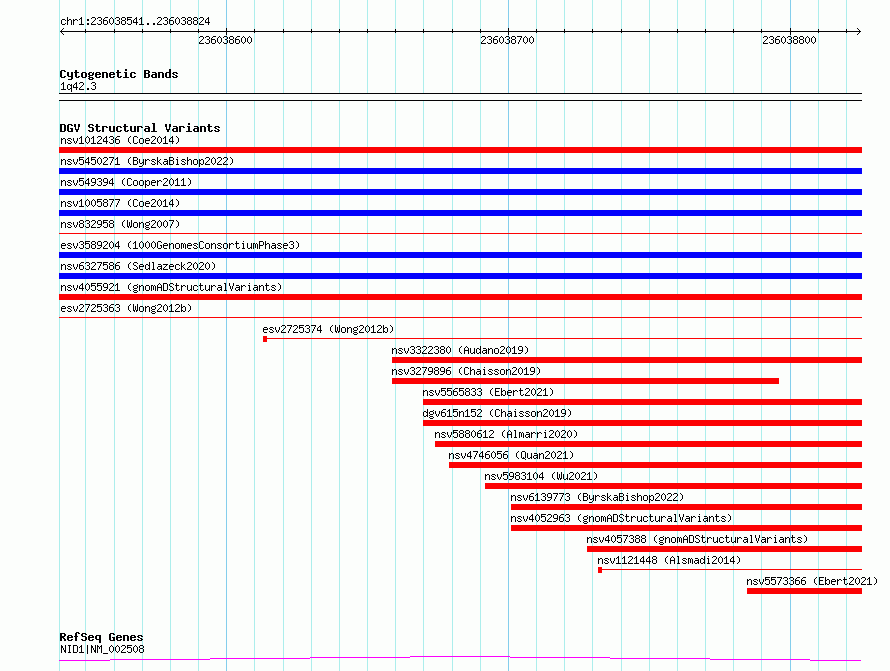Click dgv615n152 (Chaisson2019) label
The width and height of the screenshot is (890, 671).
coord(497,413)
